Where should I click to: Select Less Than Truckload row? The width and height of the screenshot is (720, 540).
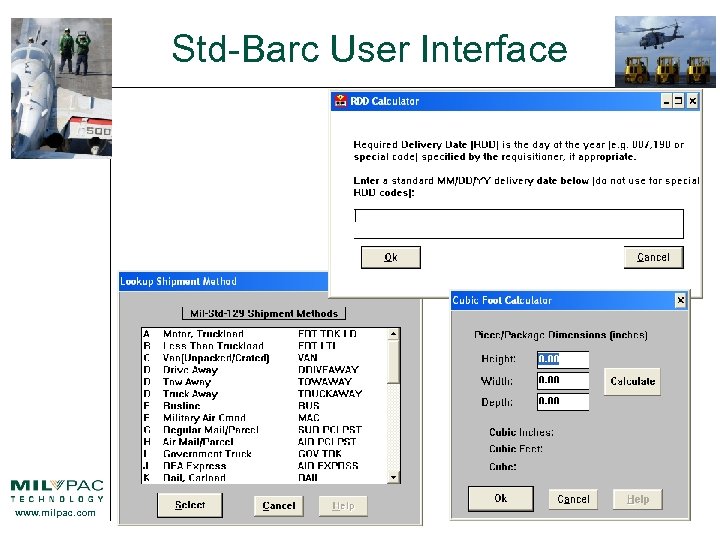265,346
